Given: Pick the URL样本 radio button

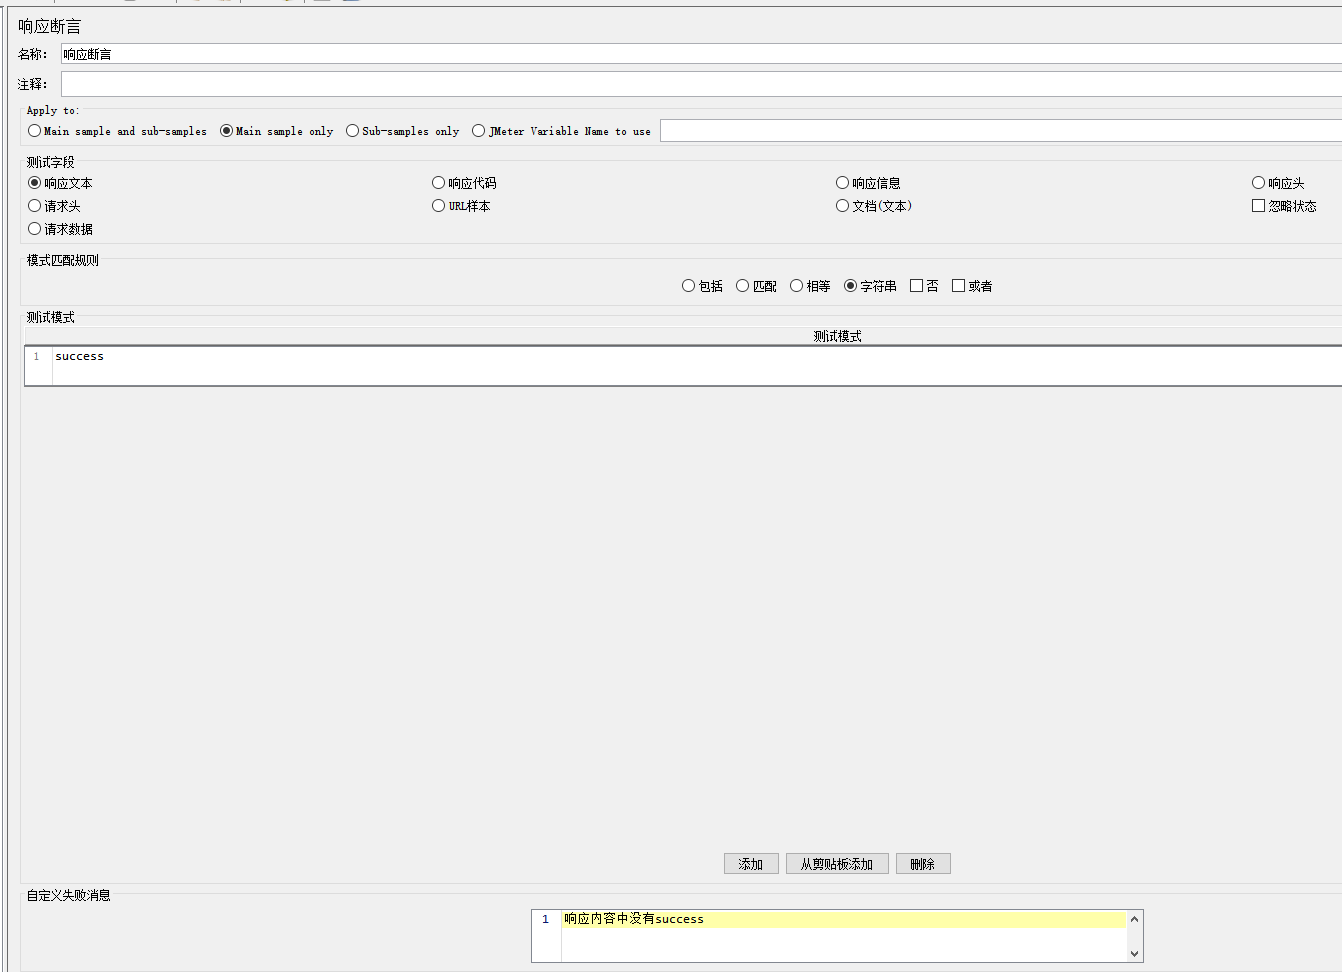Looking at the screenshot, I should [439, 206].
